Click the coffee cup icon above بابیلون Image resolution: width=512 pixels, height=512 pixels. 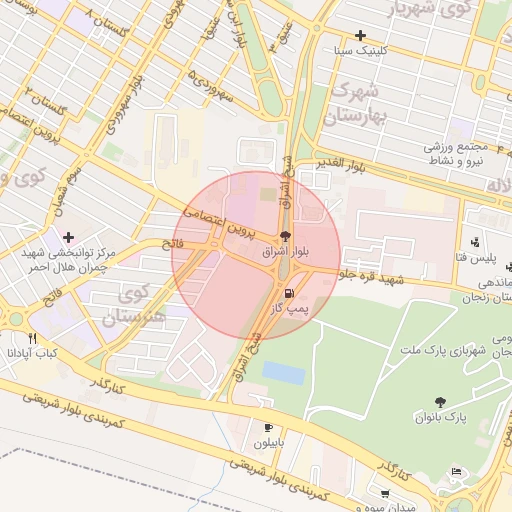[268, 428]
